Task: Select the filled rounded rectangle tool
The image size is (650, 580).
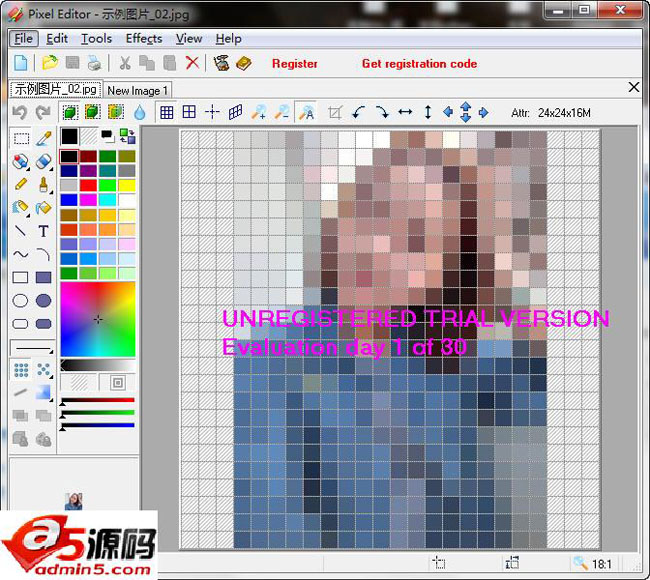Action: (x=44, y=324)
